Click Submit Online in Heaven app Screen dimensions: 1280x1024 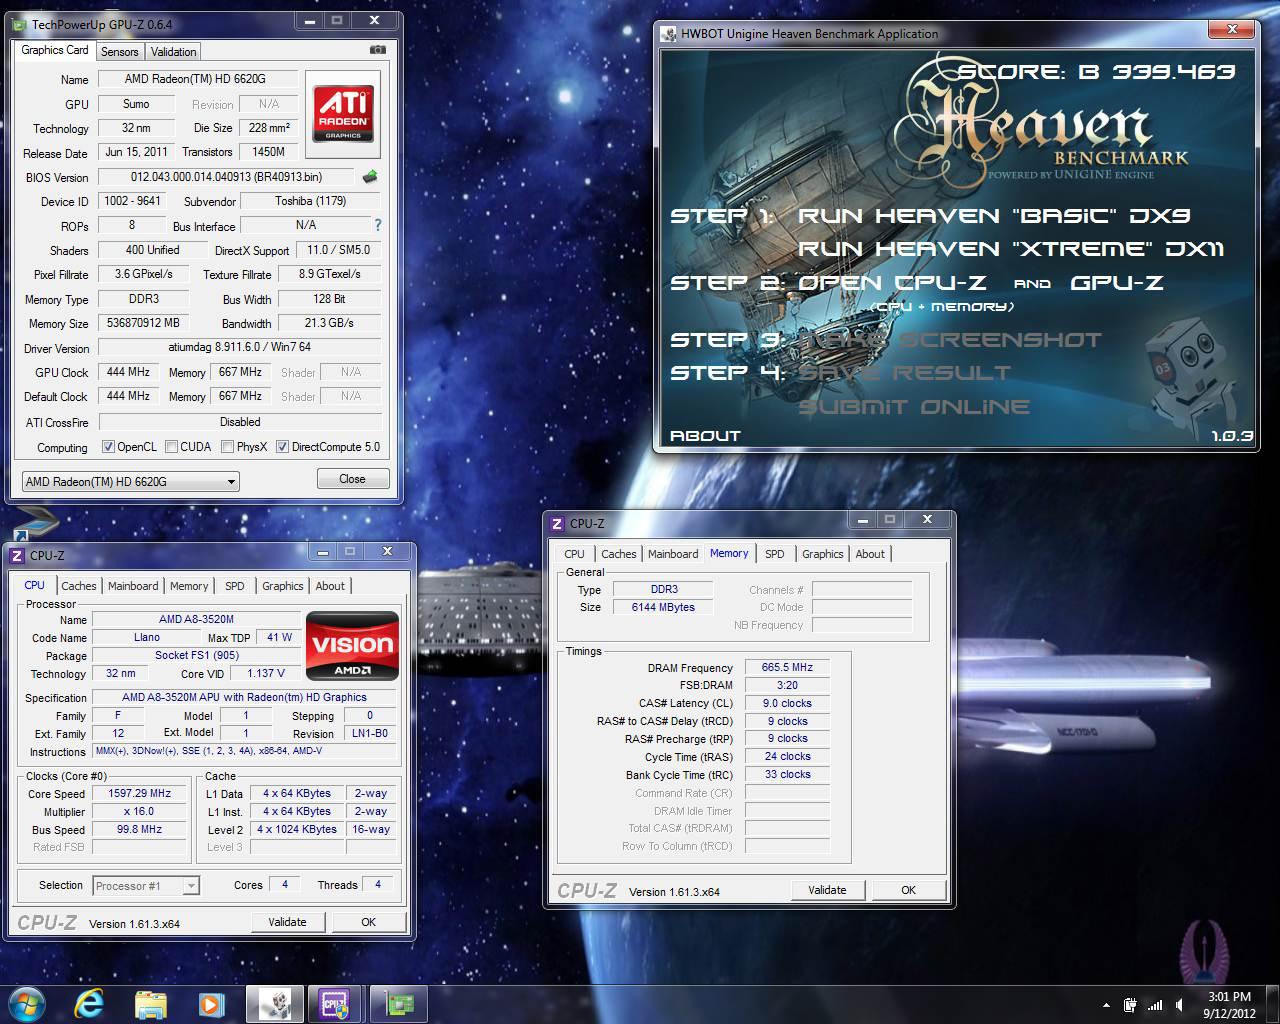coord(914,407)
